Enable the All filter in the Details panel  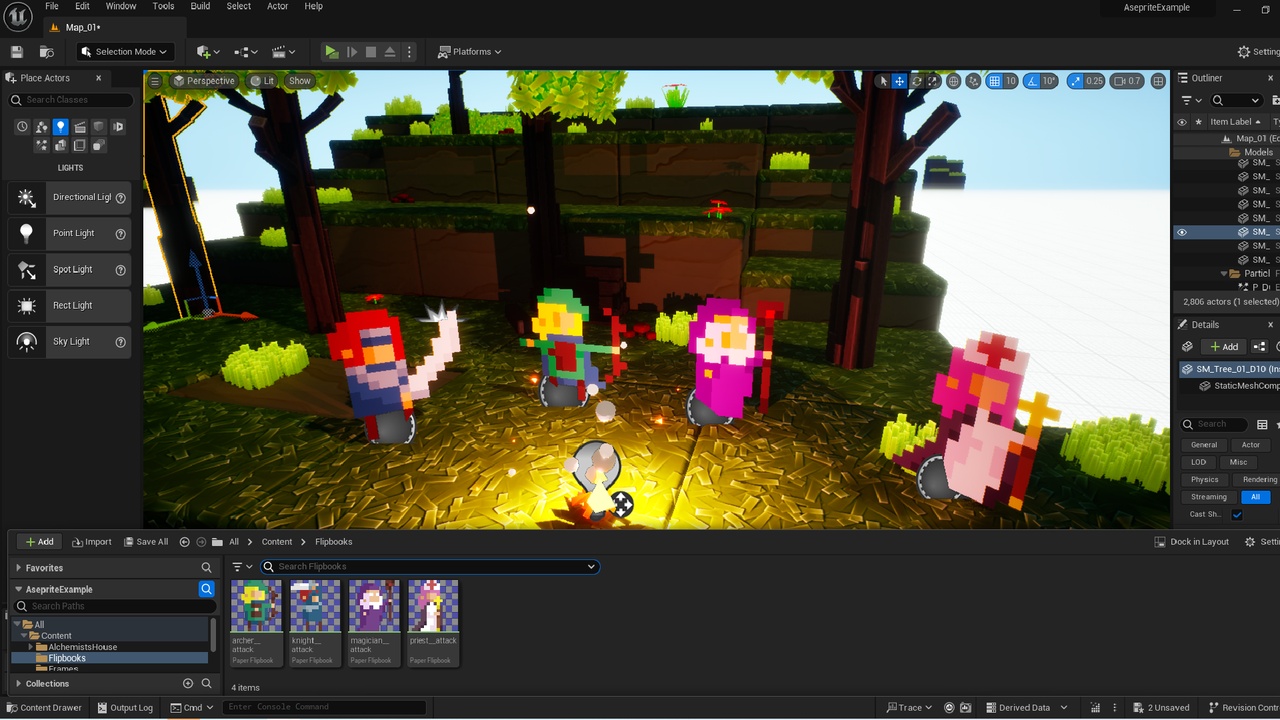[x=1255, y=497]
